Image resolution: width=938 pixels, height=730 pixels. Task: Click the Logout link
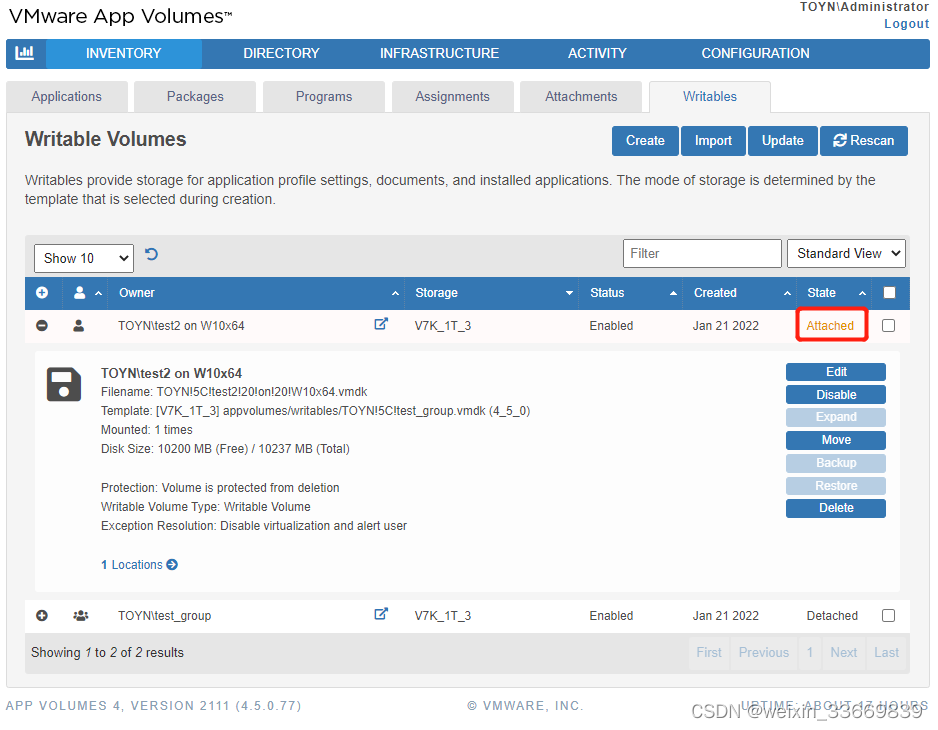[906, 24]
